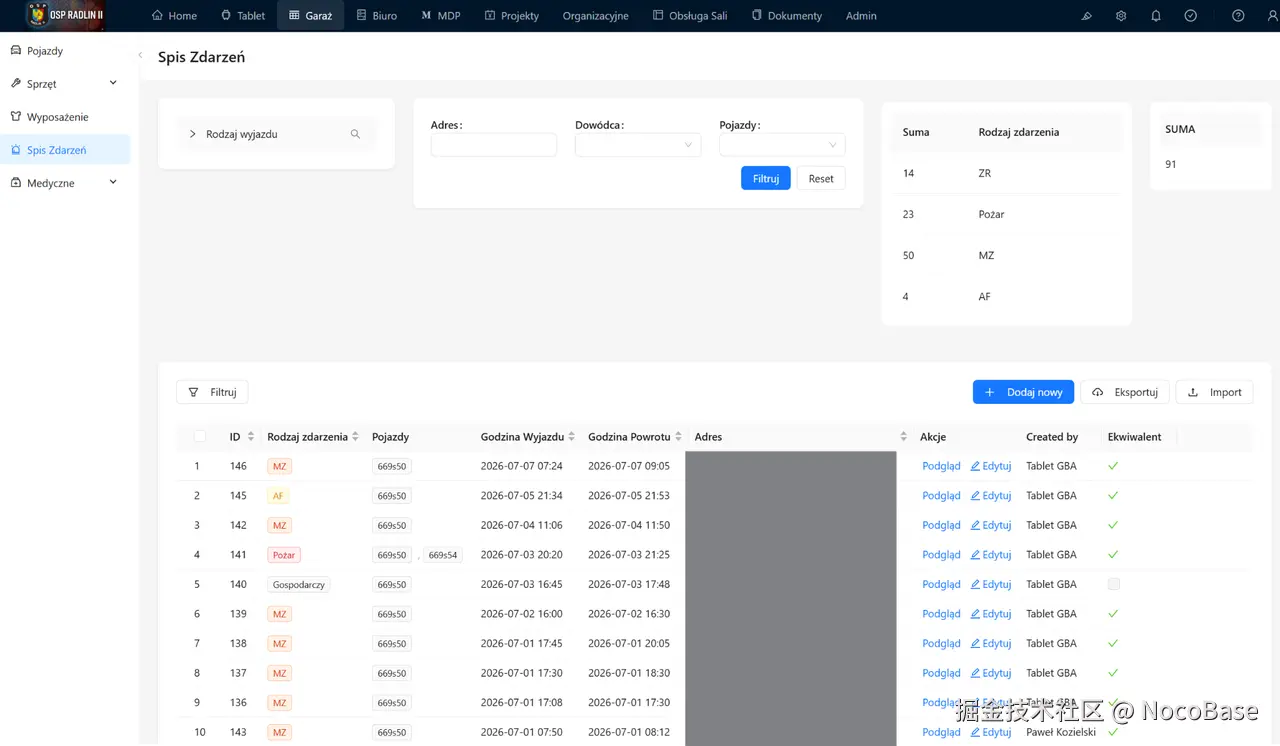Click Edytuj for row ID 140
The image size is (1280, 746).
(x=991, y=584)
